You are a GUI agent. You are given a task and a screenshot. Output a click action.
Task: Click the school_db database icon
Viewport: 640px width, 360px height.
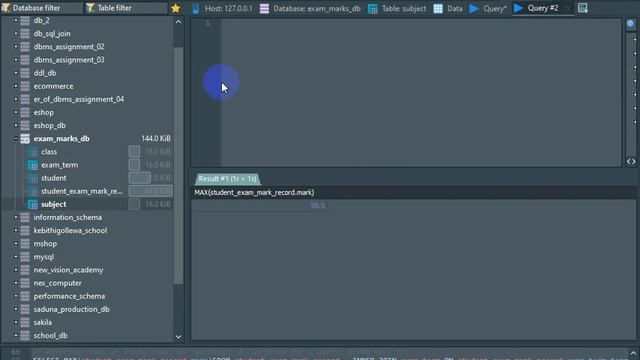25,336
